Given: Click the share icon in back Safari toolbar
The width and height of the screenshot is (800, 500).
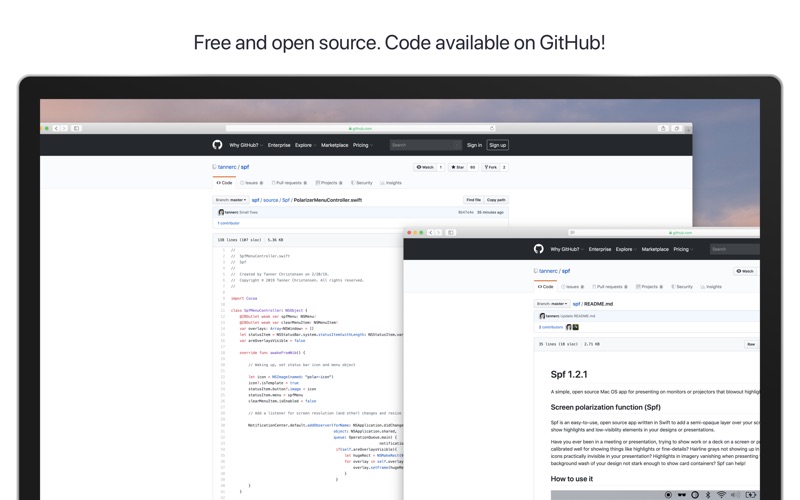Looking at the screenshot, I should (x=663, y=129).
